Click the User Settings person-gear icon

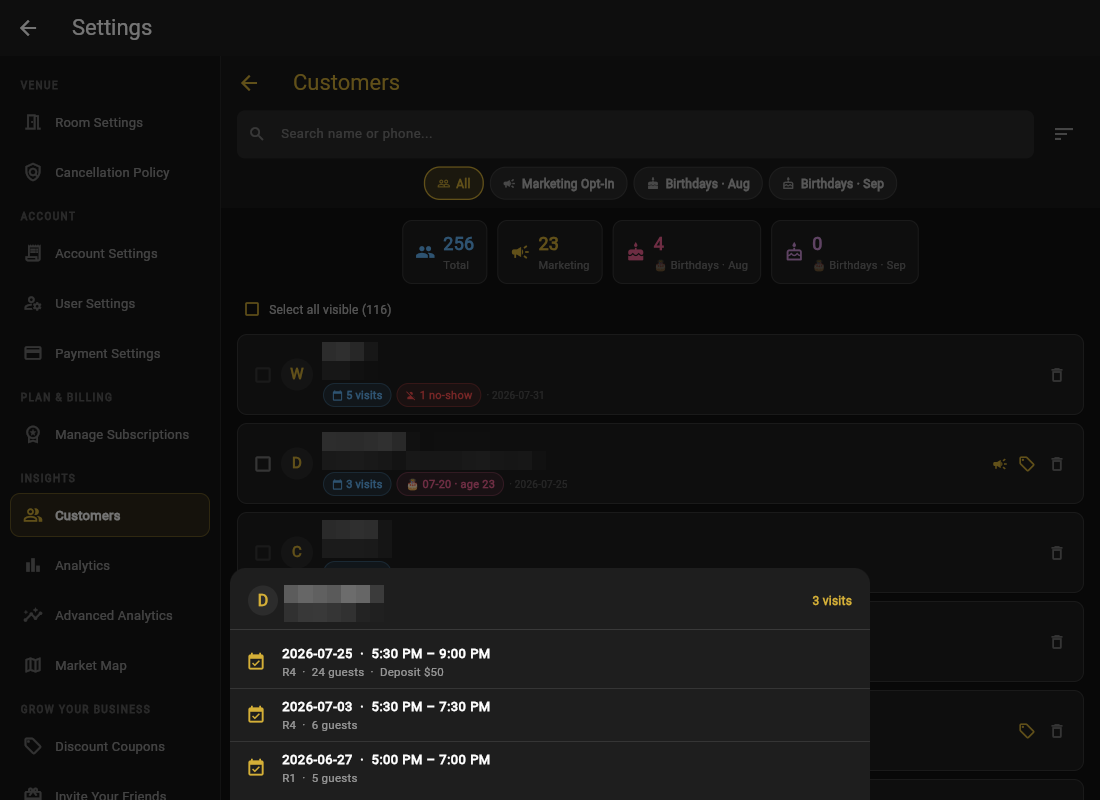(x=33, y=303)
